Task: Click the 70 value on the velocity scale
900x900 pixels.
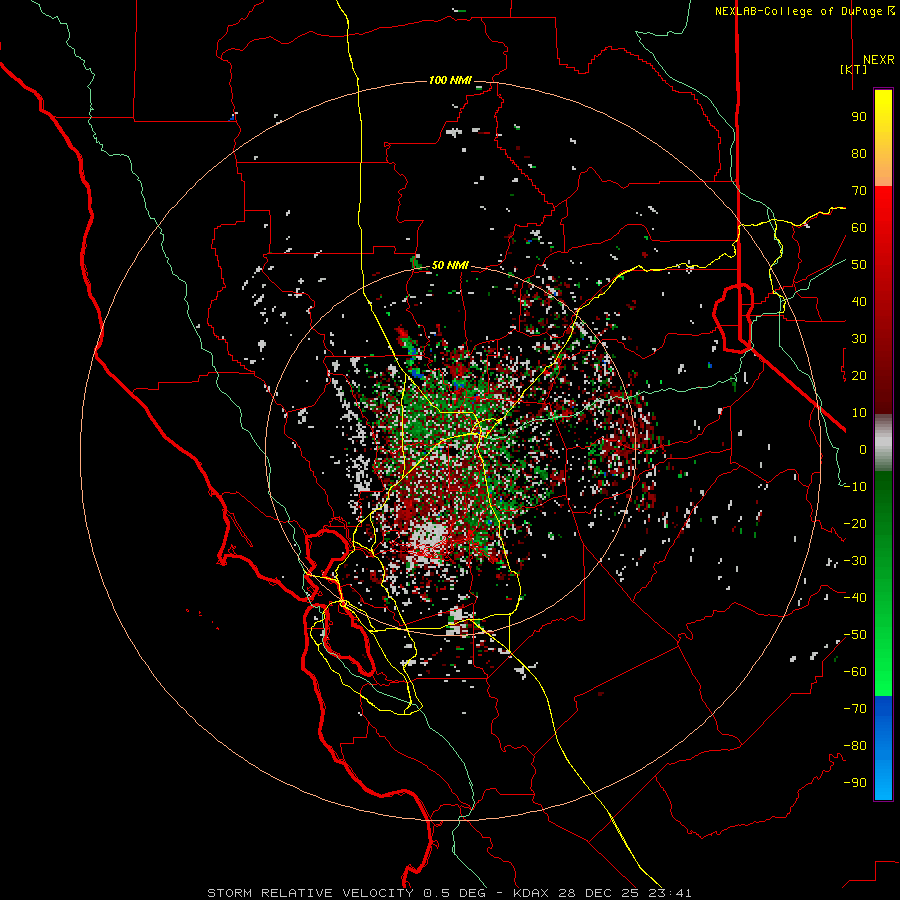Action: [x=859, y=191]
